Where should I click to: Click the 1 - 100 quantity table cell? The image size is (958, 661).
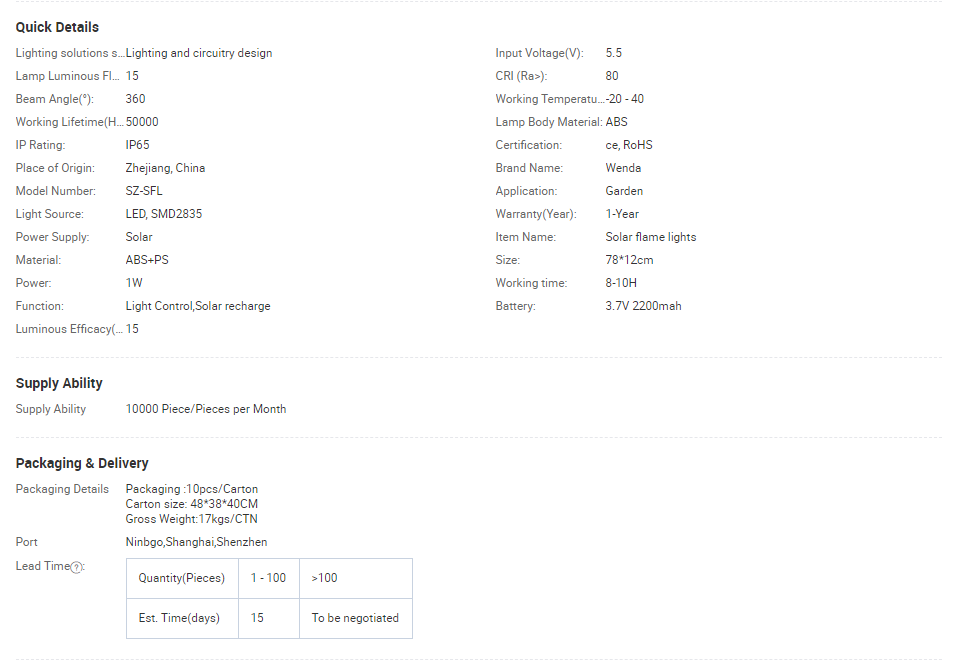pos(268,578)
